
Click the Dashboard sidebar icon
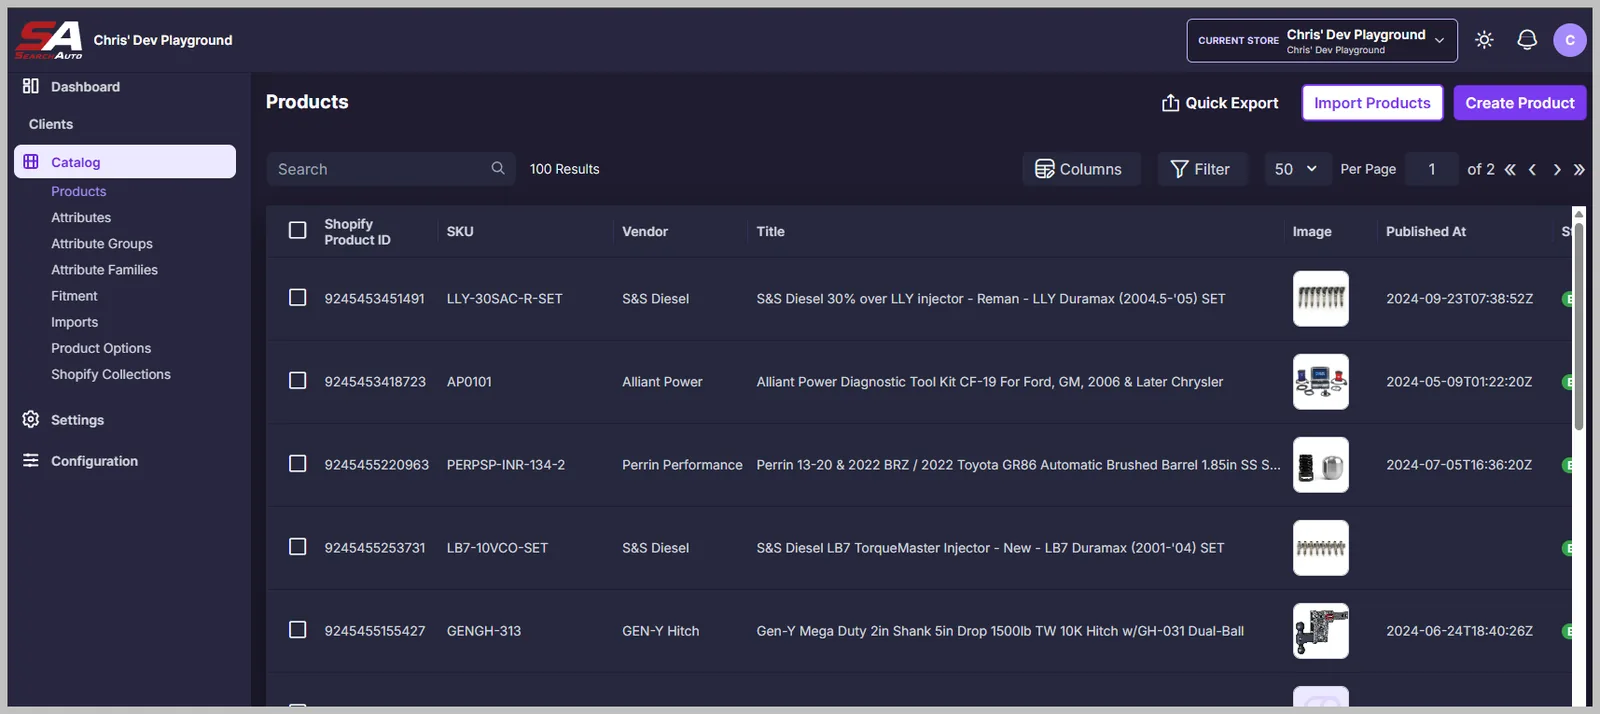(x=31, y=86)
